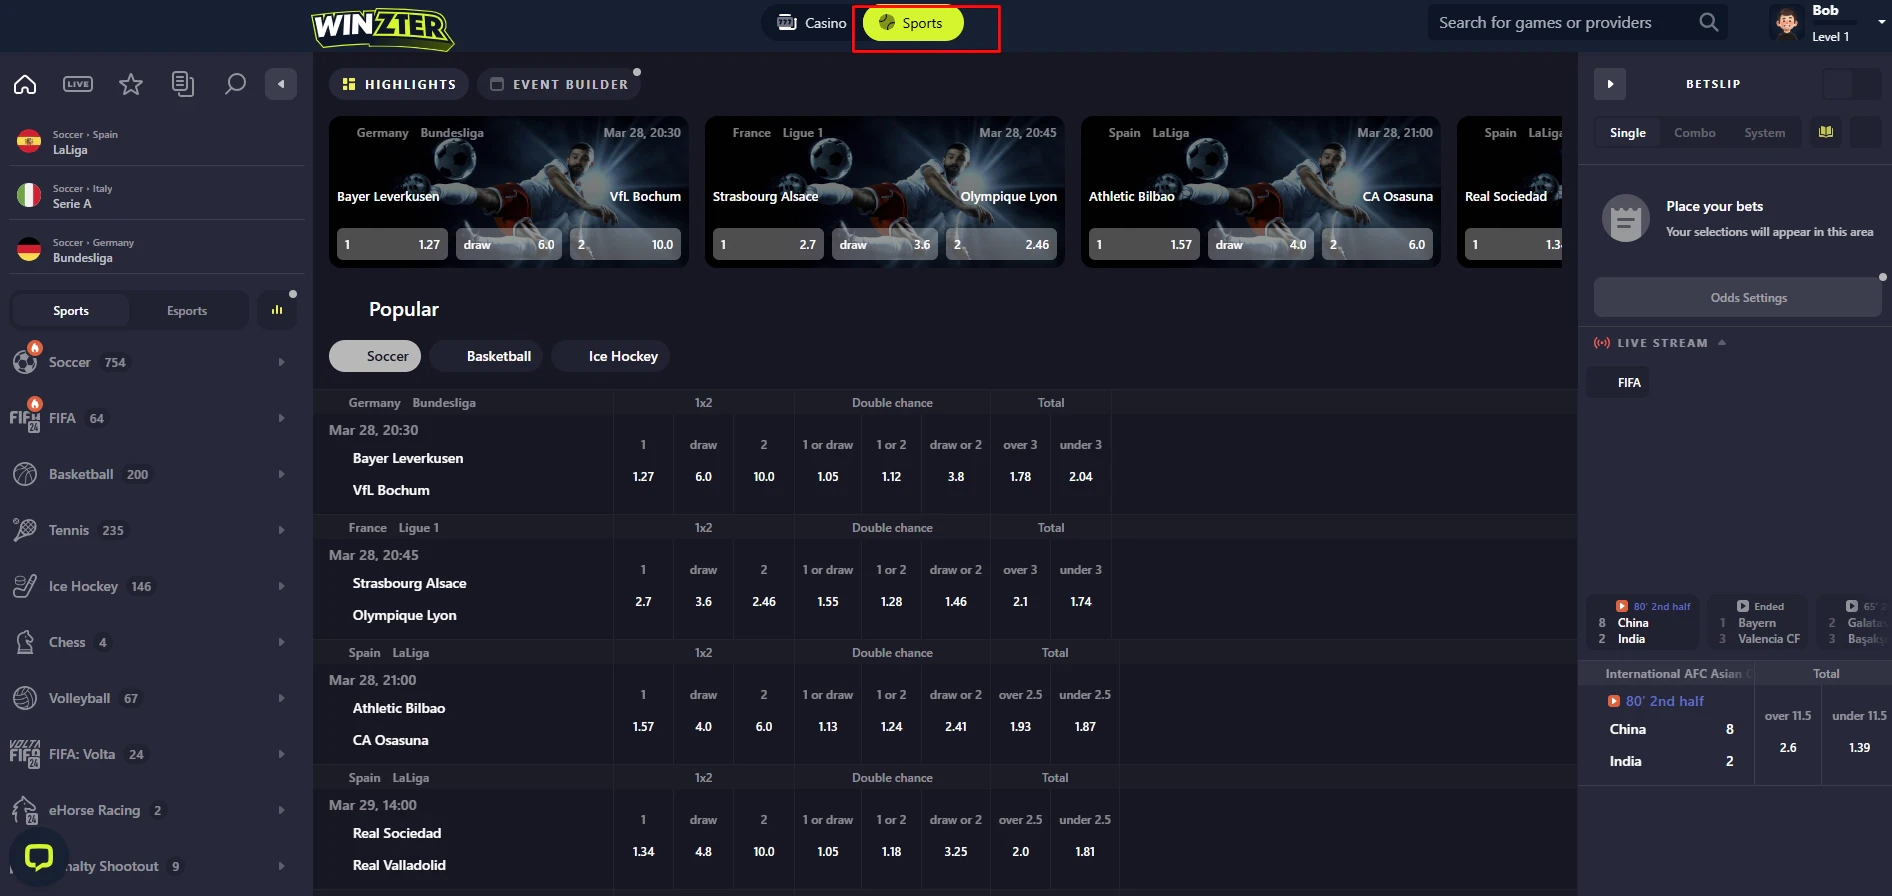The height and width of the screenshot is (896, 1892).
Task: Expand the Tennis 235 category arrow
Action: click(281, 530)
